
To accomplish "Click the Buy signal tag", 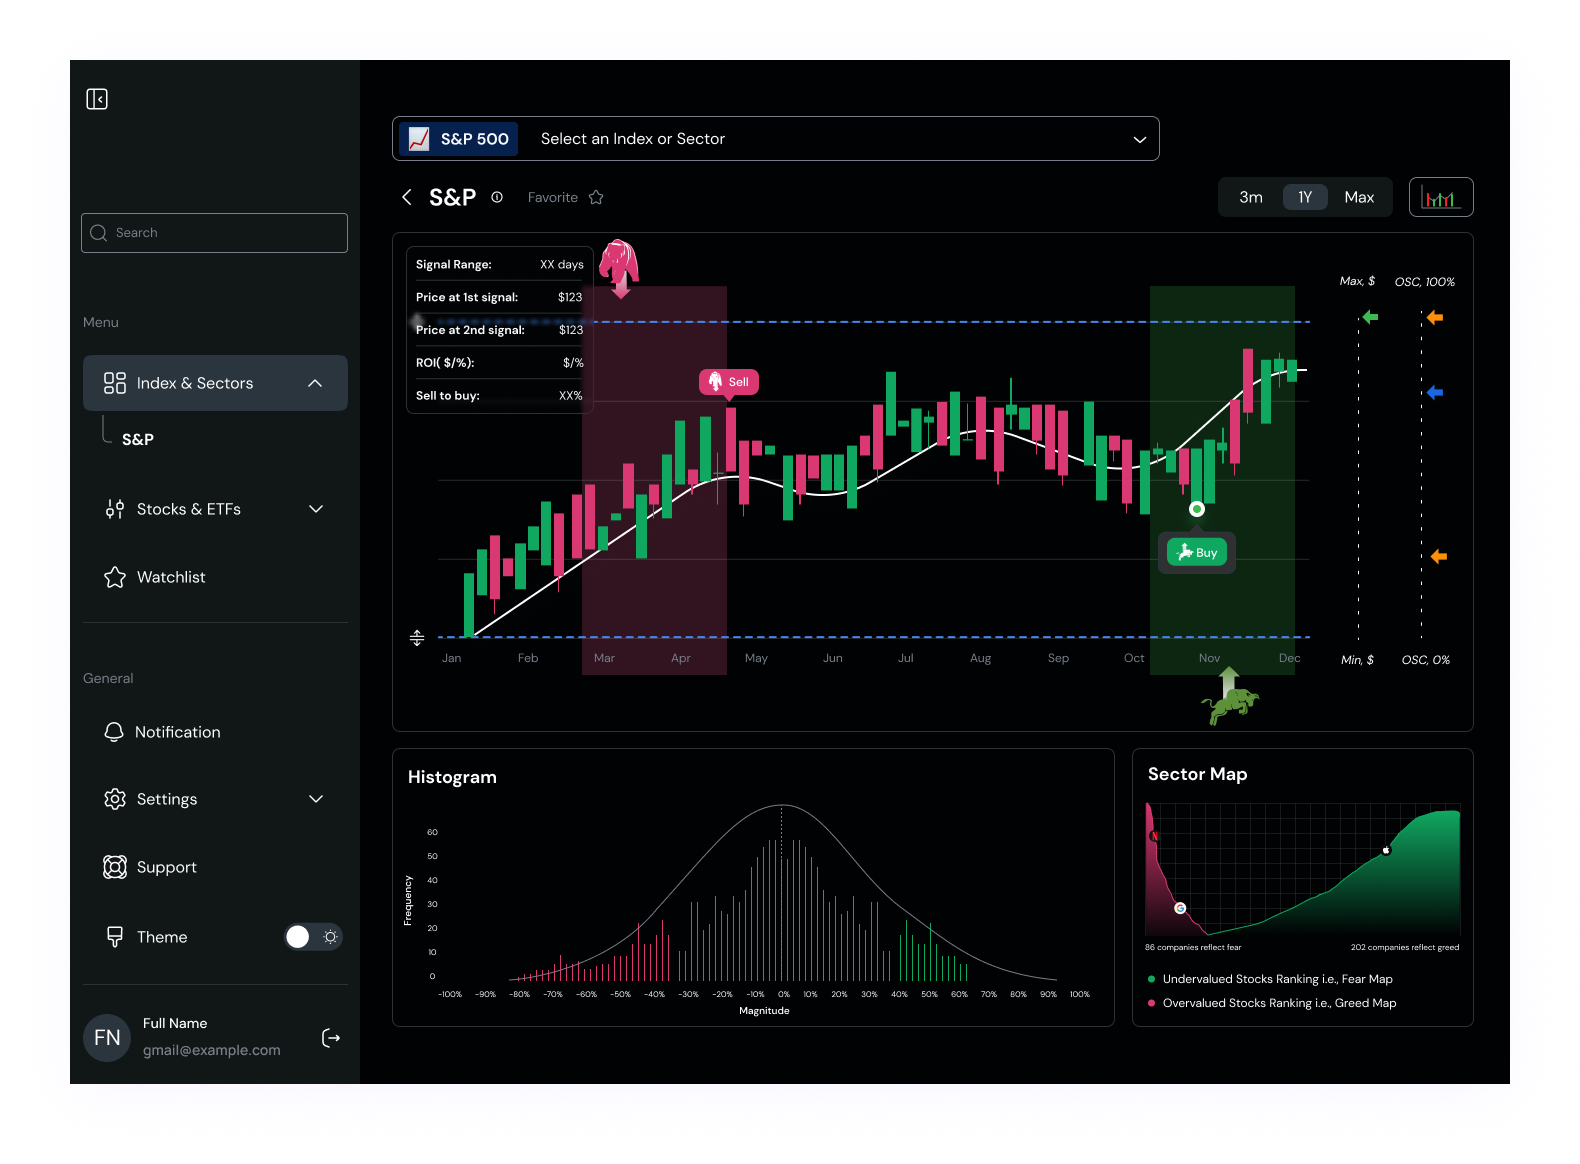I will (1197, 552).
